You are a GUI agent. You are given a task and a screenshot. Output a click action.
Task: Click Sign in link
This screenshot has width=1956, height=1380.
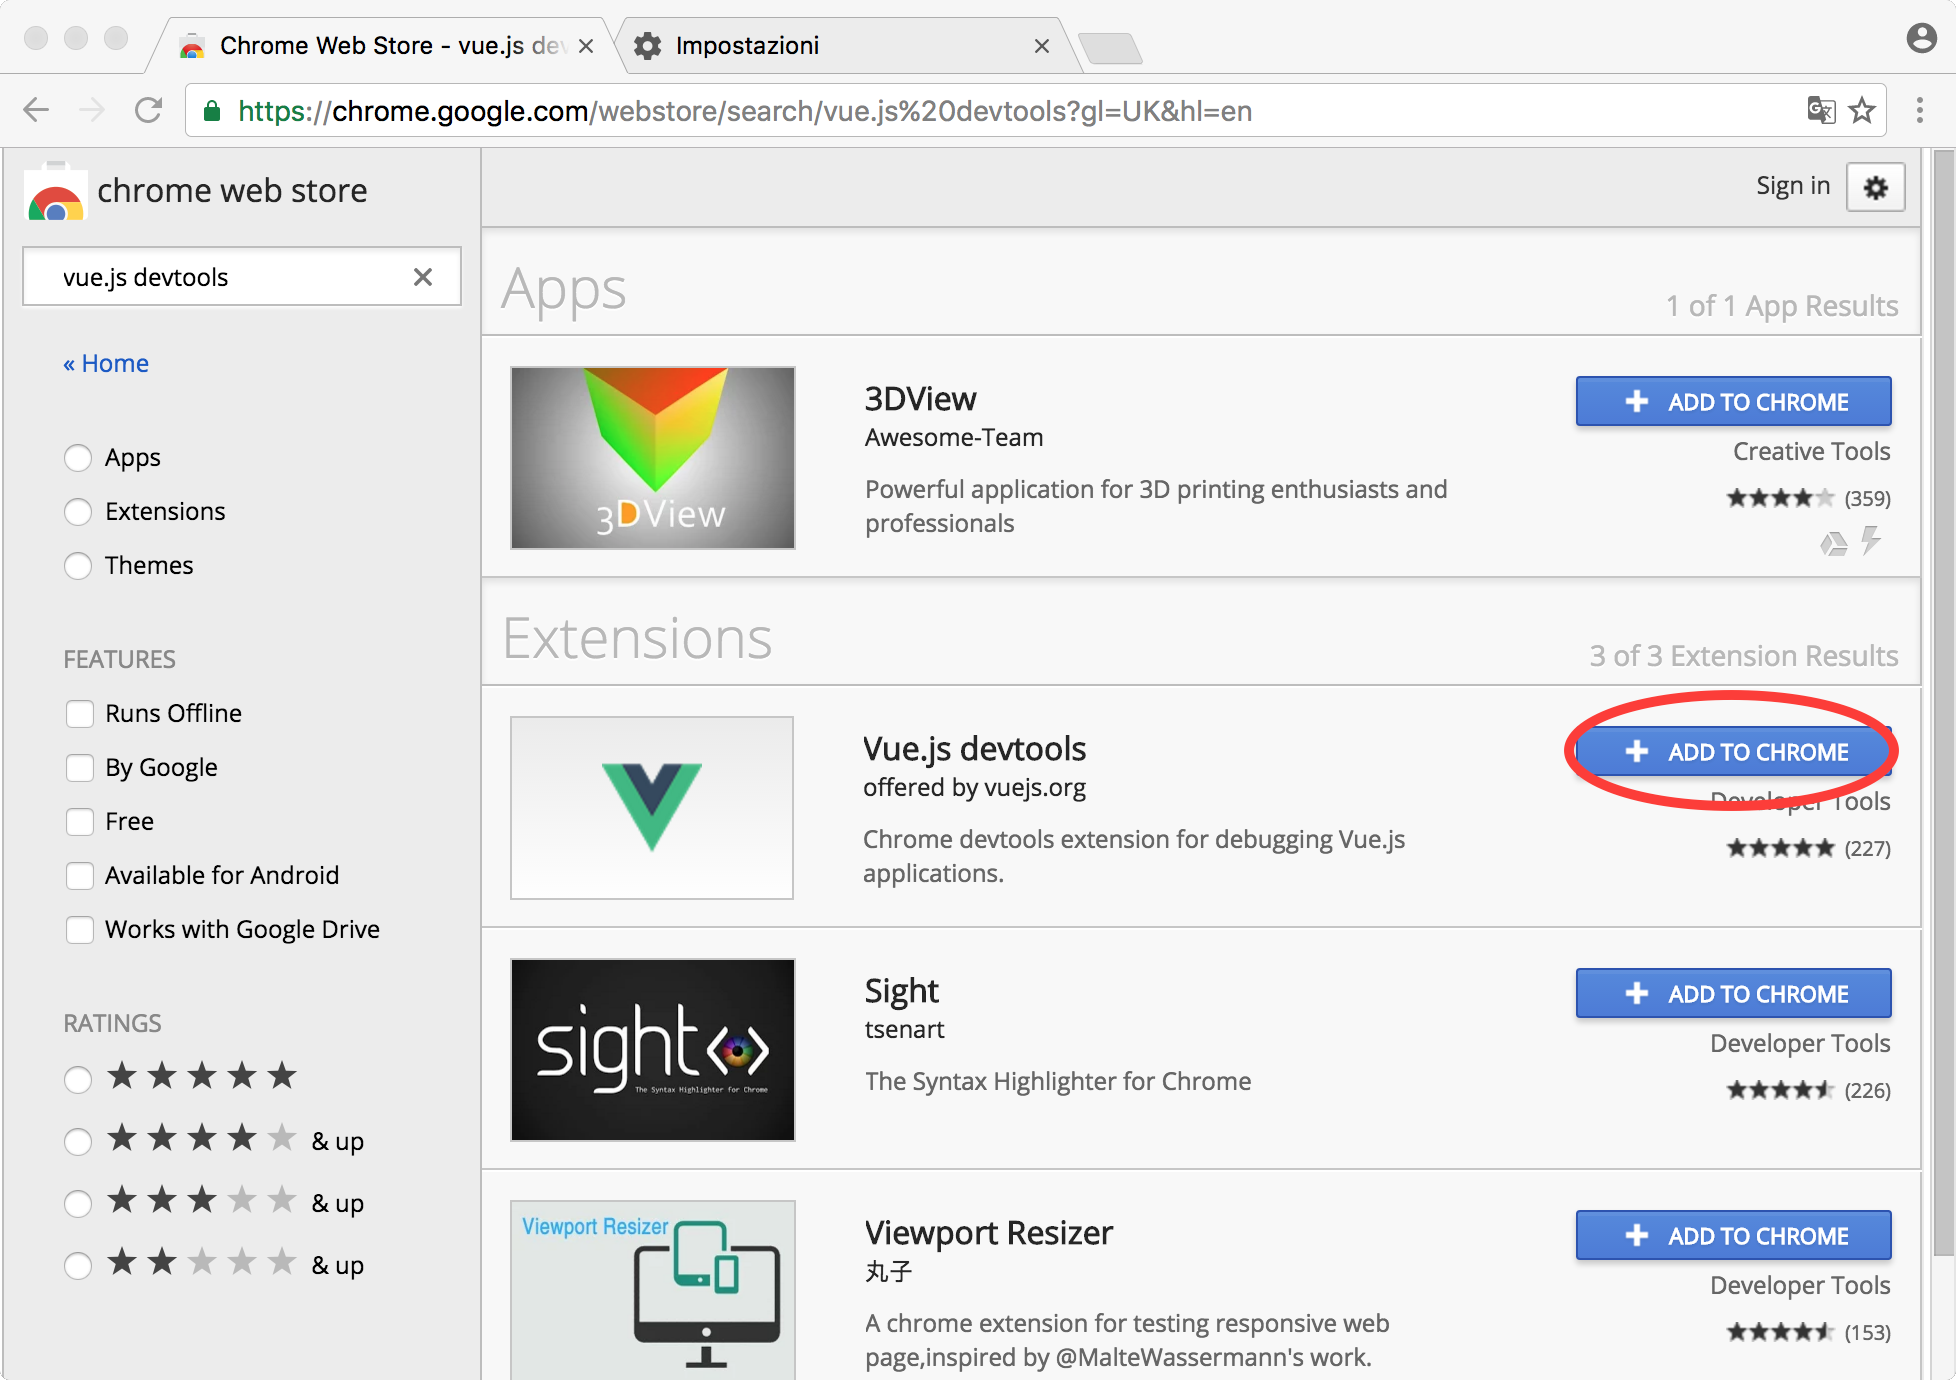pos(1792,186)
